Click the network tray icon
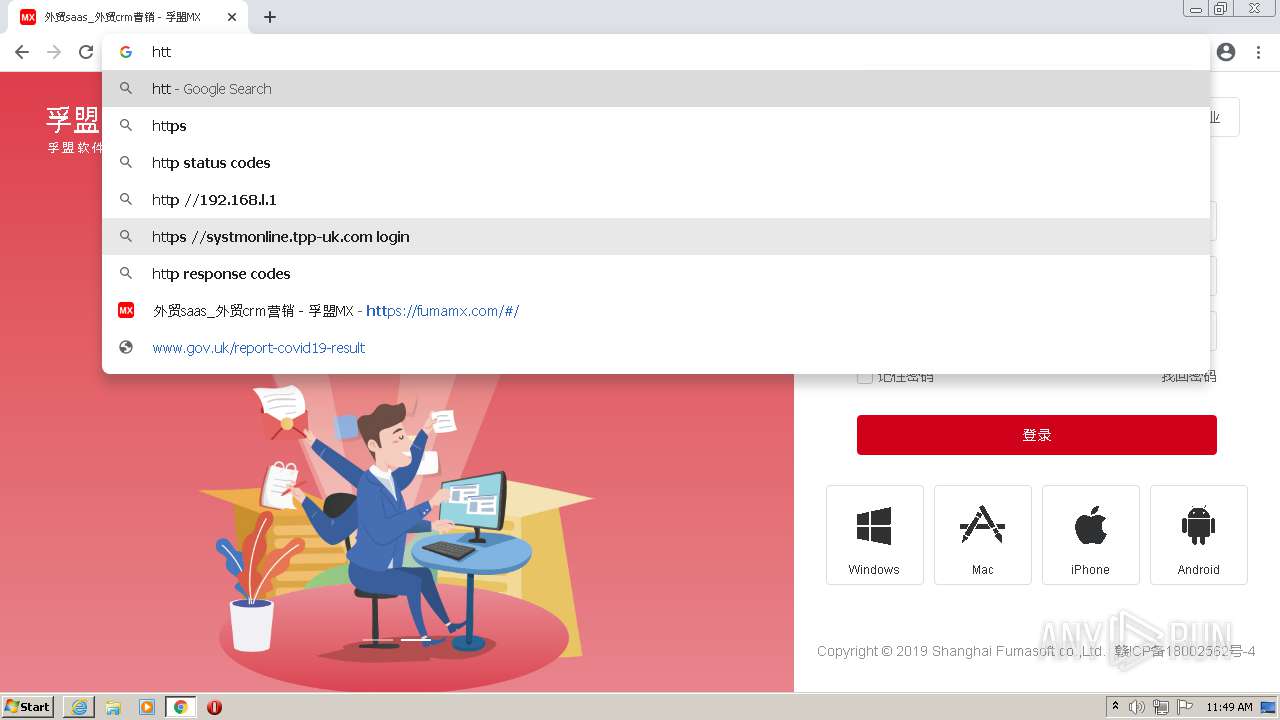 point(1161,707)
